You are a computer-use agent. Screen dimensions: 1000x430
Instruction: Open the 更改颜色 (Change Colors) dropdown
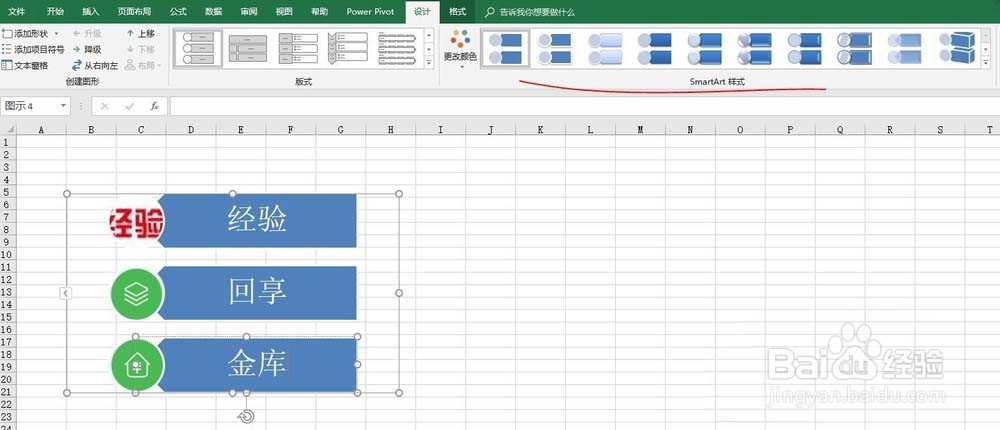point(460,48)
